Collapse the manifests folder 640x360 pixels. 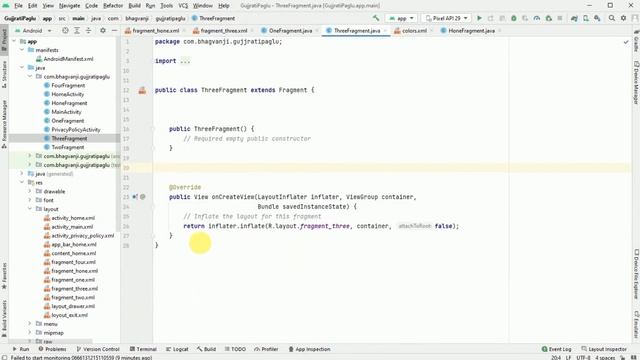pyautogui.click(x=22, y=50)
